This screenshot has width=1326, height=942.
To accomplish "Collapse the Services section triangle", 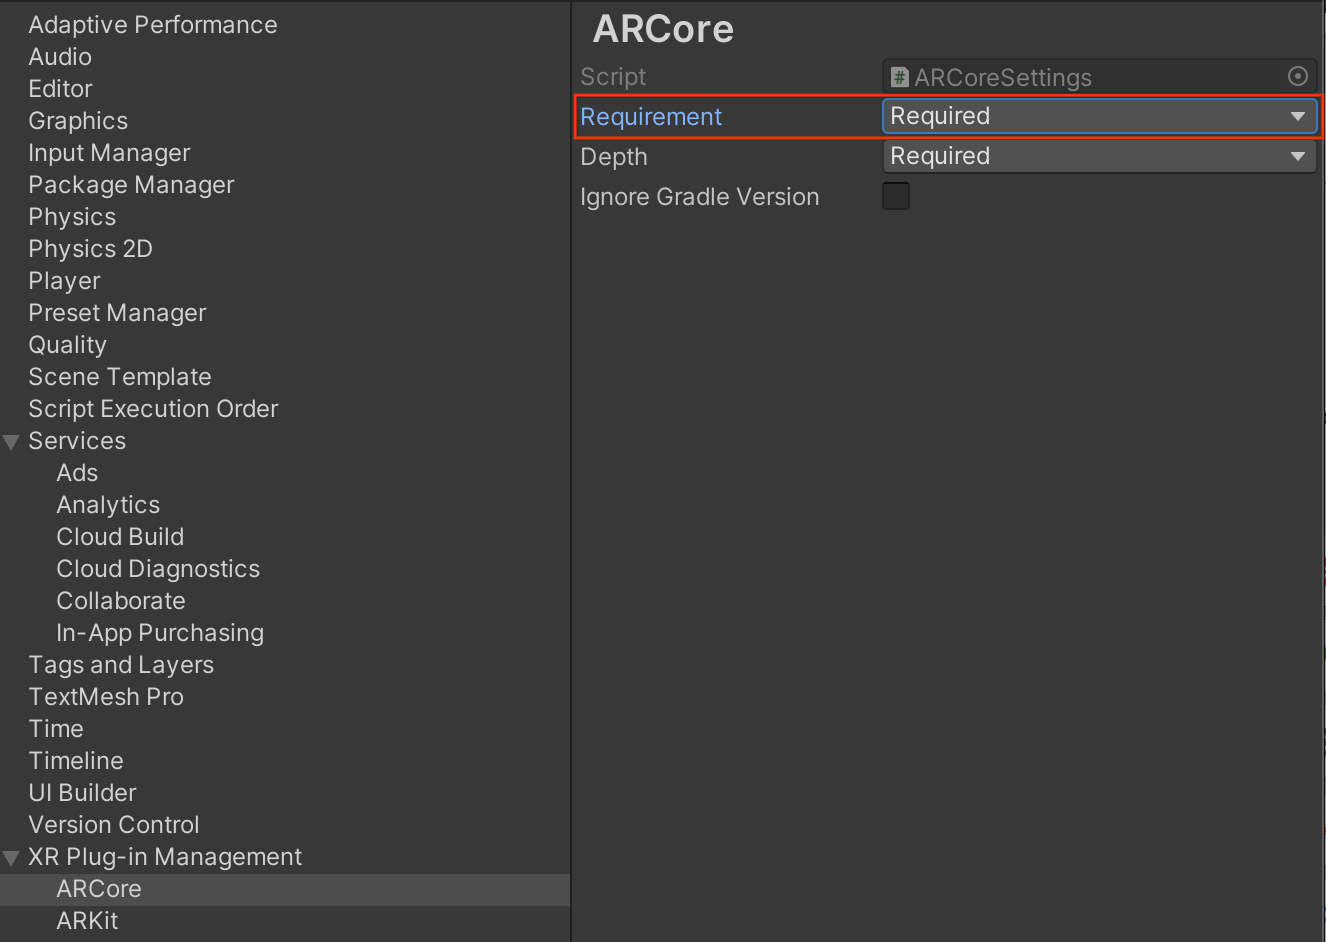I will coord(12,442).
